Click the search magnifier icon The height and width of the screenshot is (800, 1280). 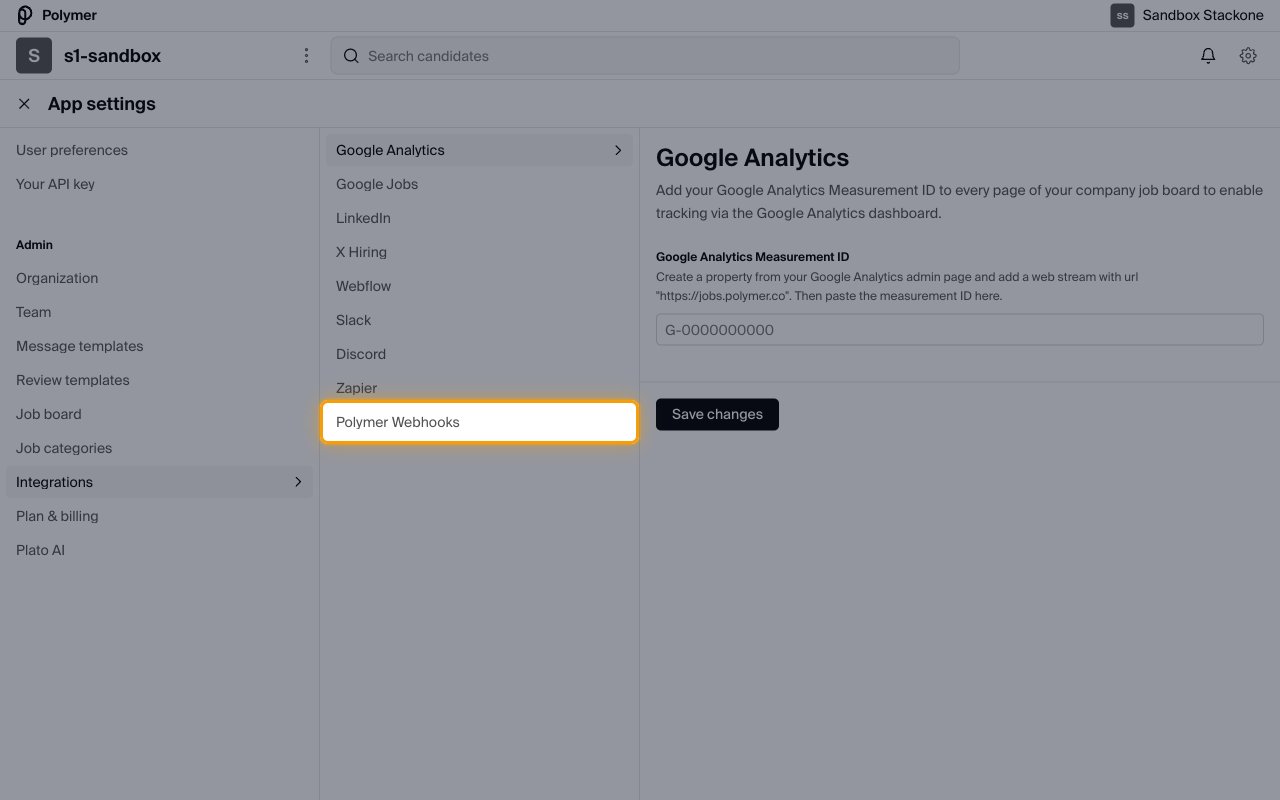[x=351, y=56]
